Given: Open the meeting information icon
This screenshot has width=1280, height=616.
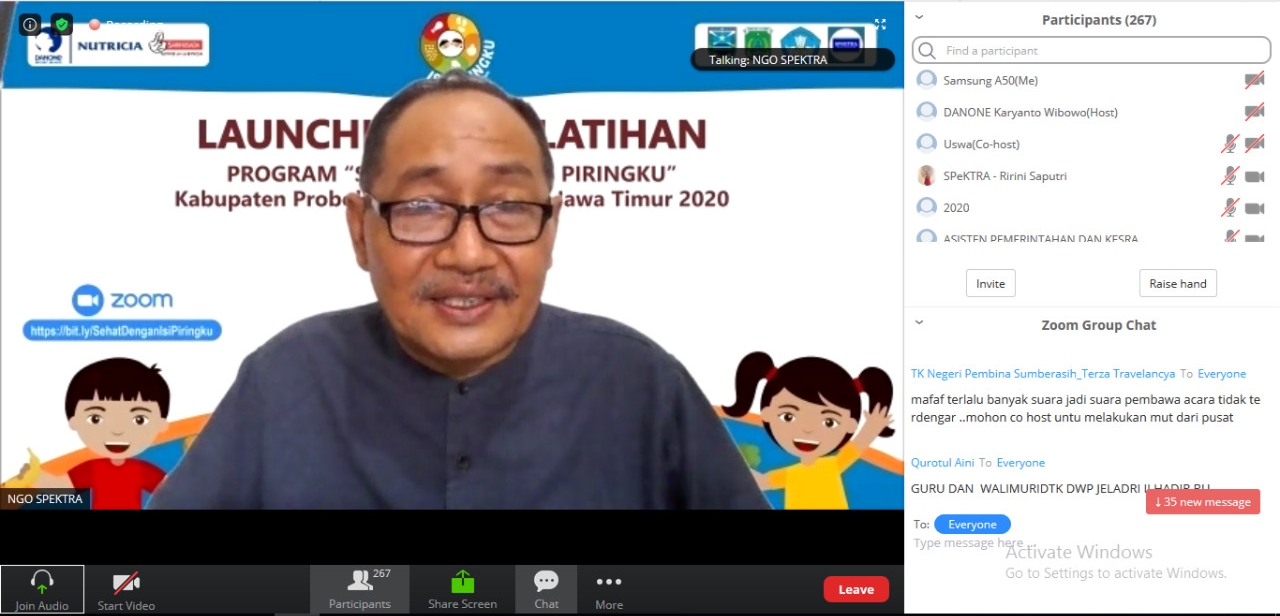Looking at the screenshot, I should click(x=30, y=24).
